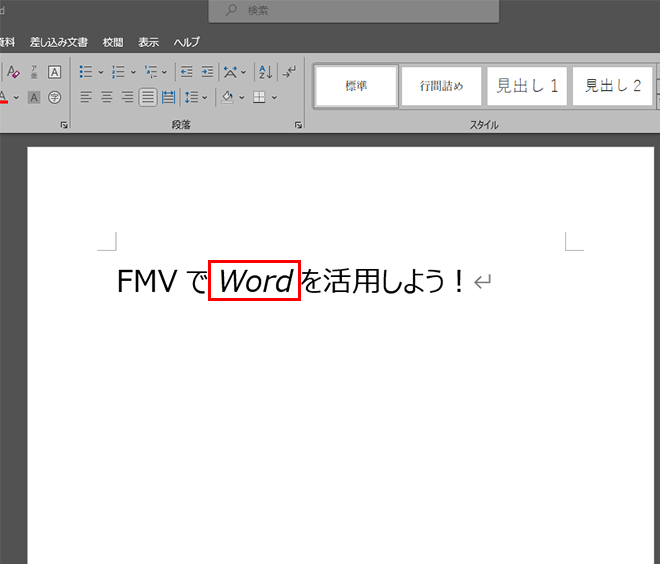Place cursor in the italic word Word
The width and height of the screenshot is (660, 564).
coord(256,281)
